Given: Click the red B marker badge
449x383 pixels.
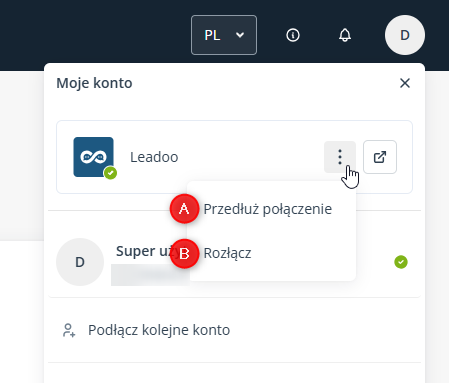Looking at the screenshot, I should 184,254.
